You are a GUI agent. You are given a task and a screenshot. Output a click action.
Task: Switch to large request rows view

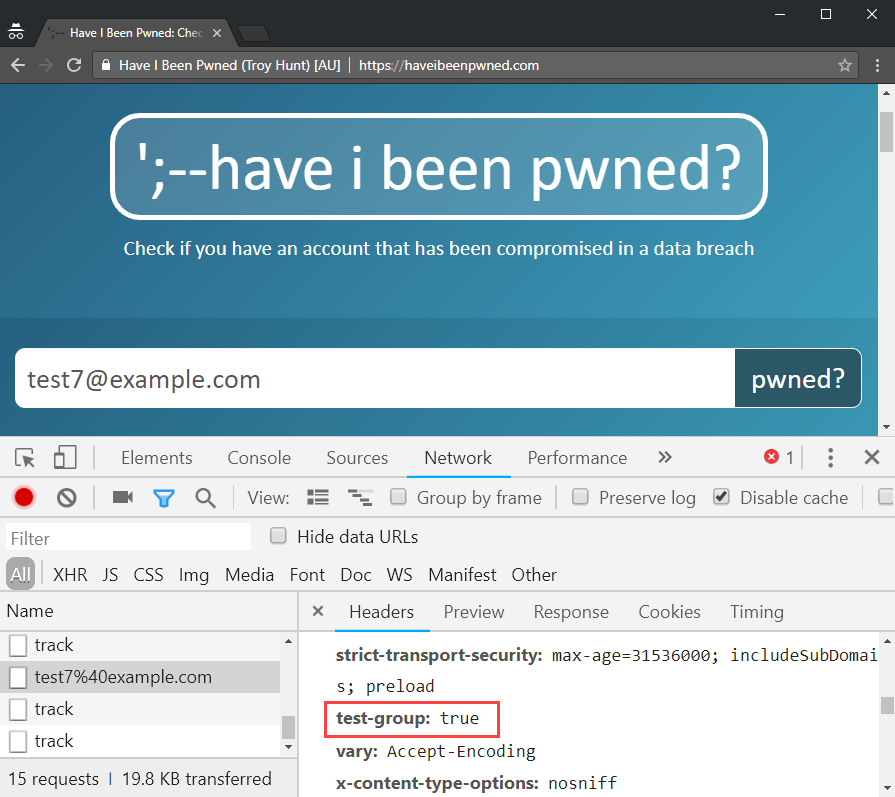318,497
